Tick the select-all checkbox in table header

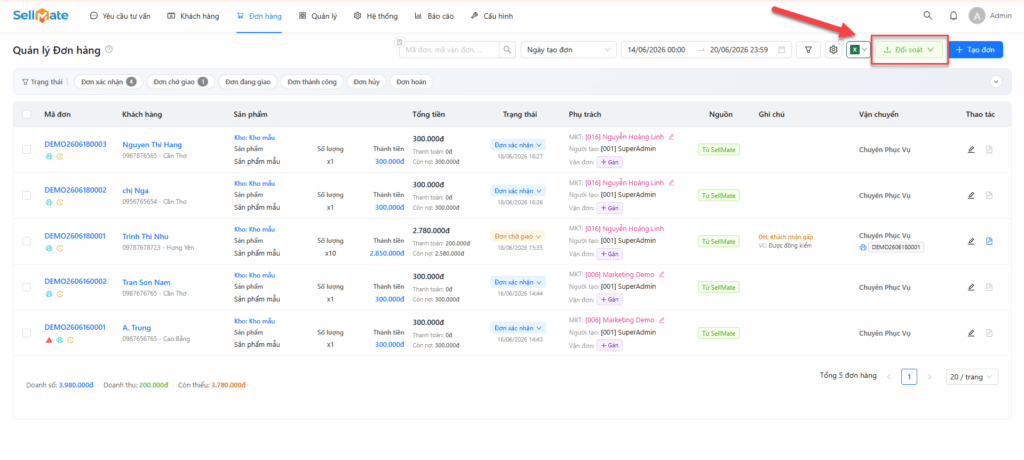click(27, 114)
